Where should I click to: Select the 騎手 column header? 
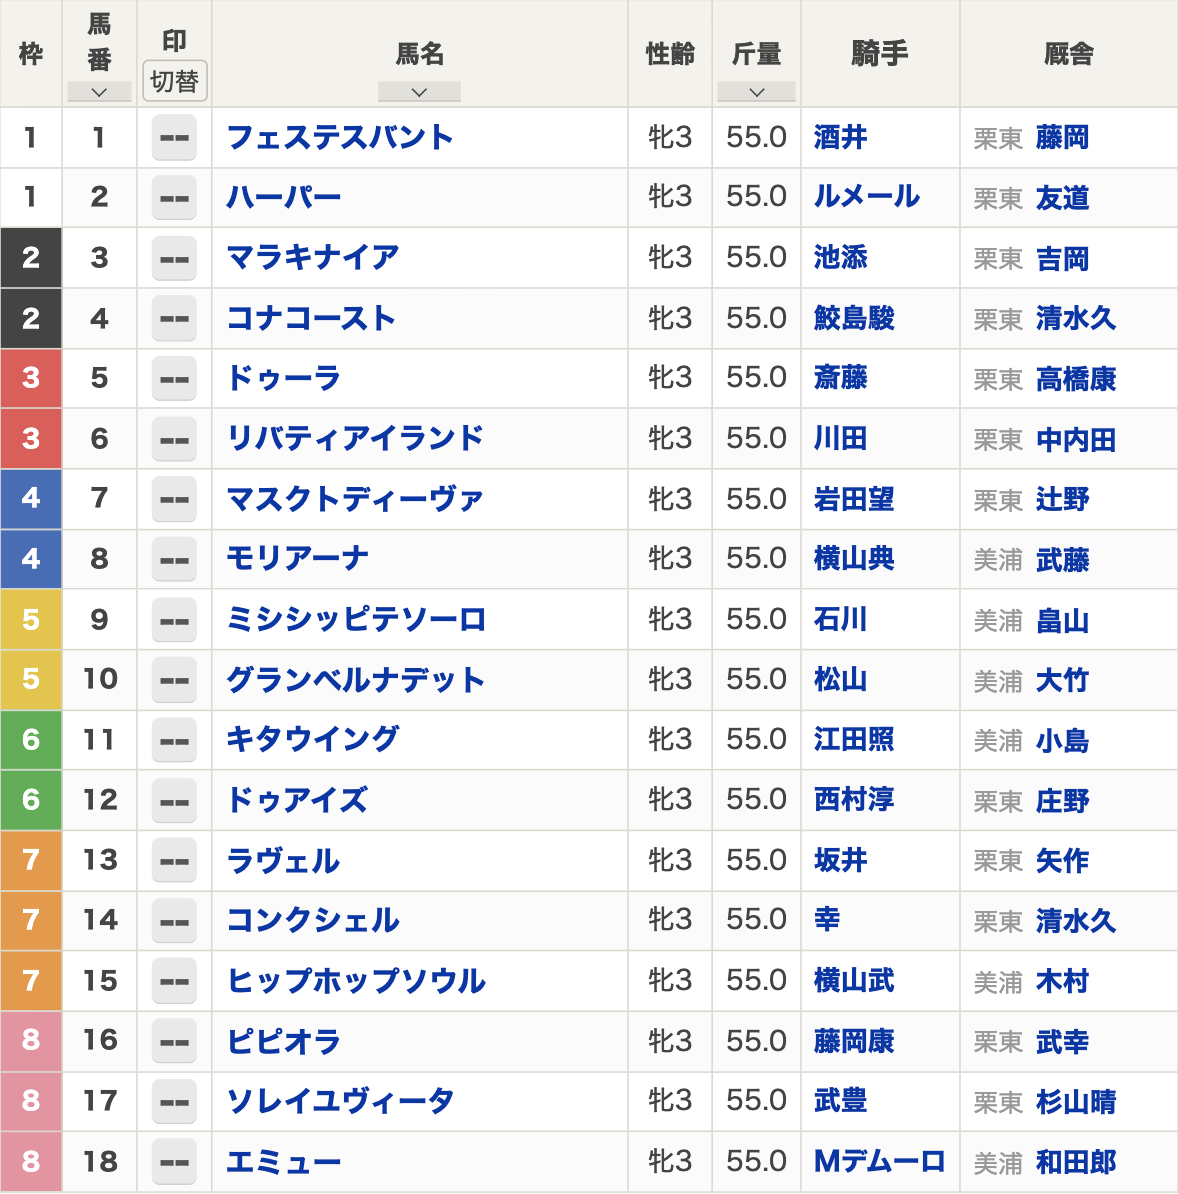(880, 54)
